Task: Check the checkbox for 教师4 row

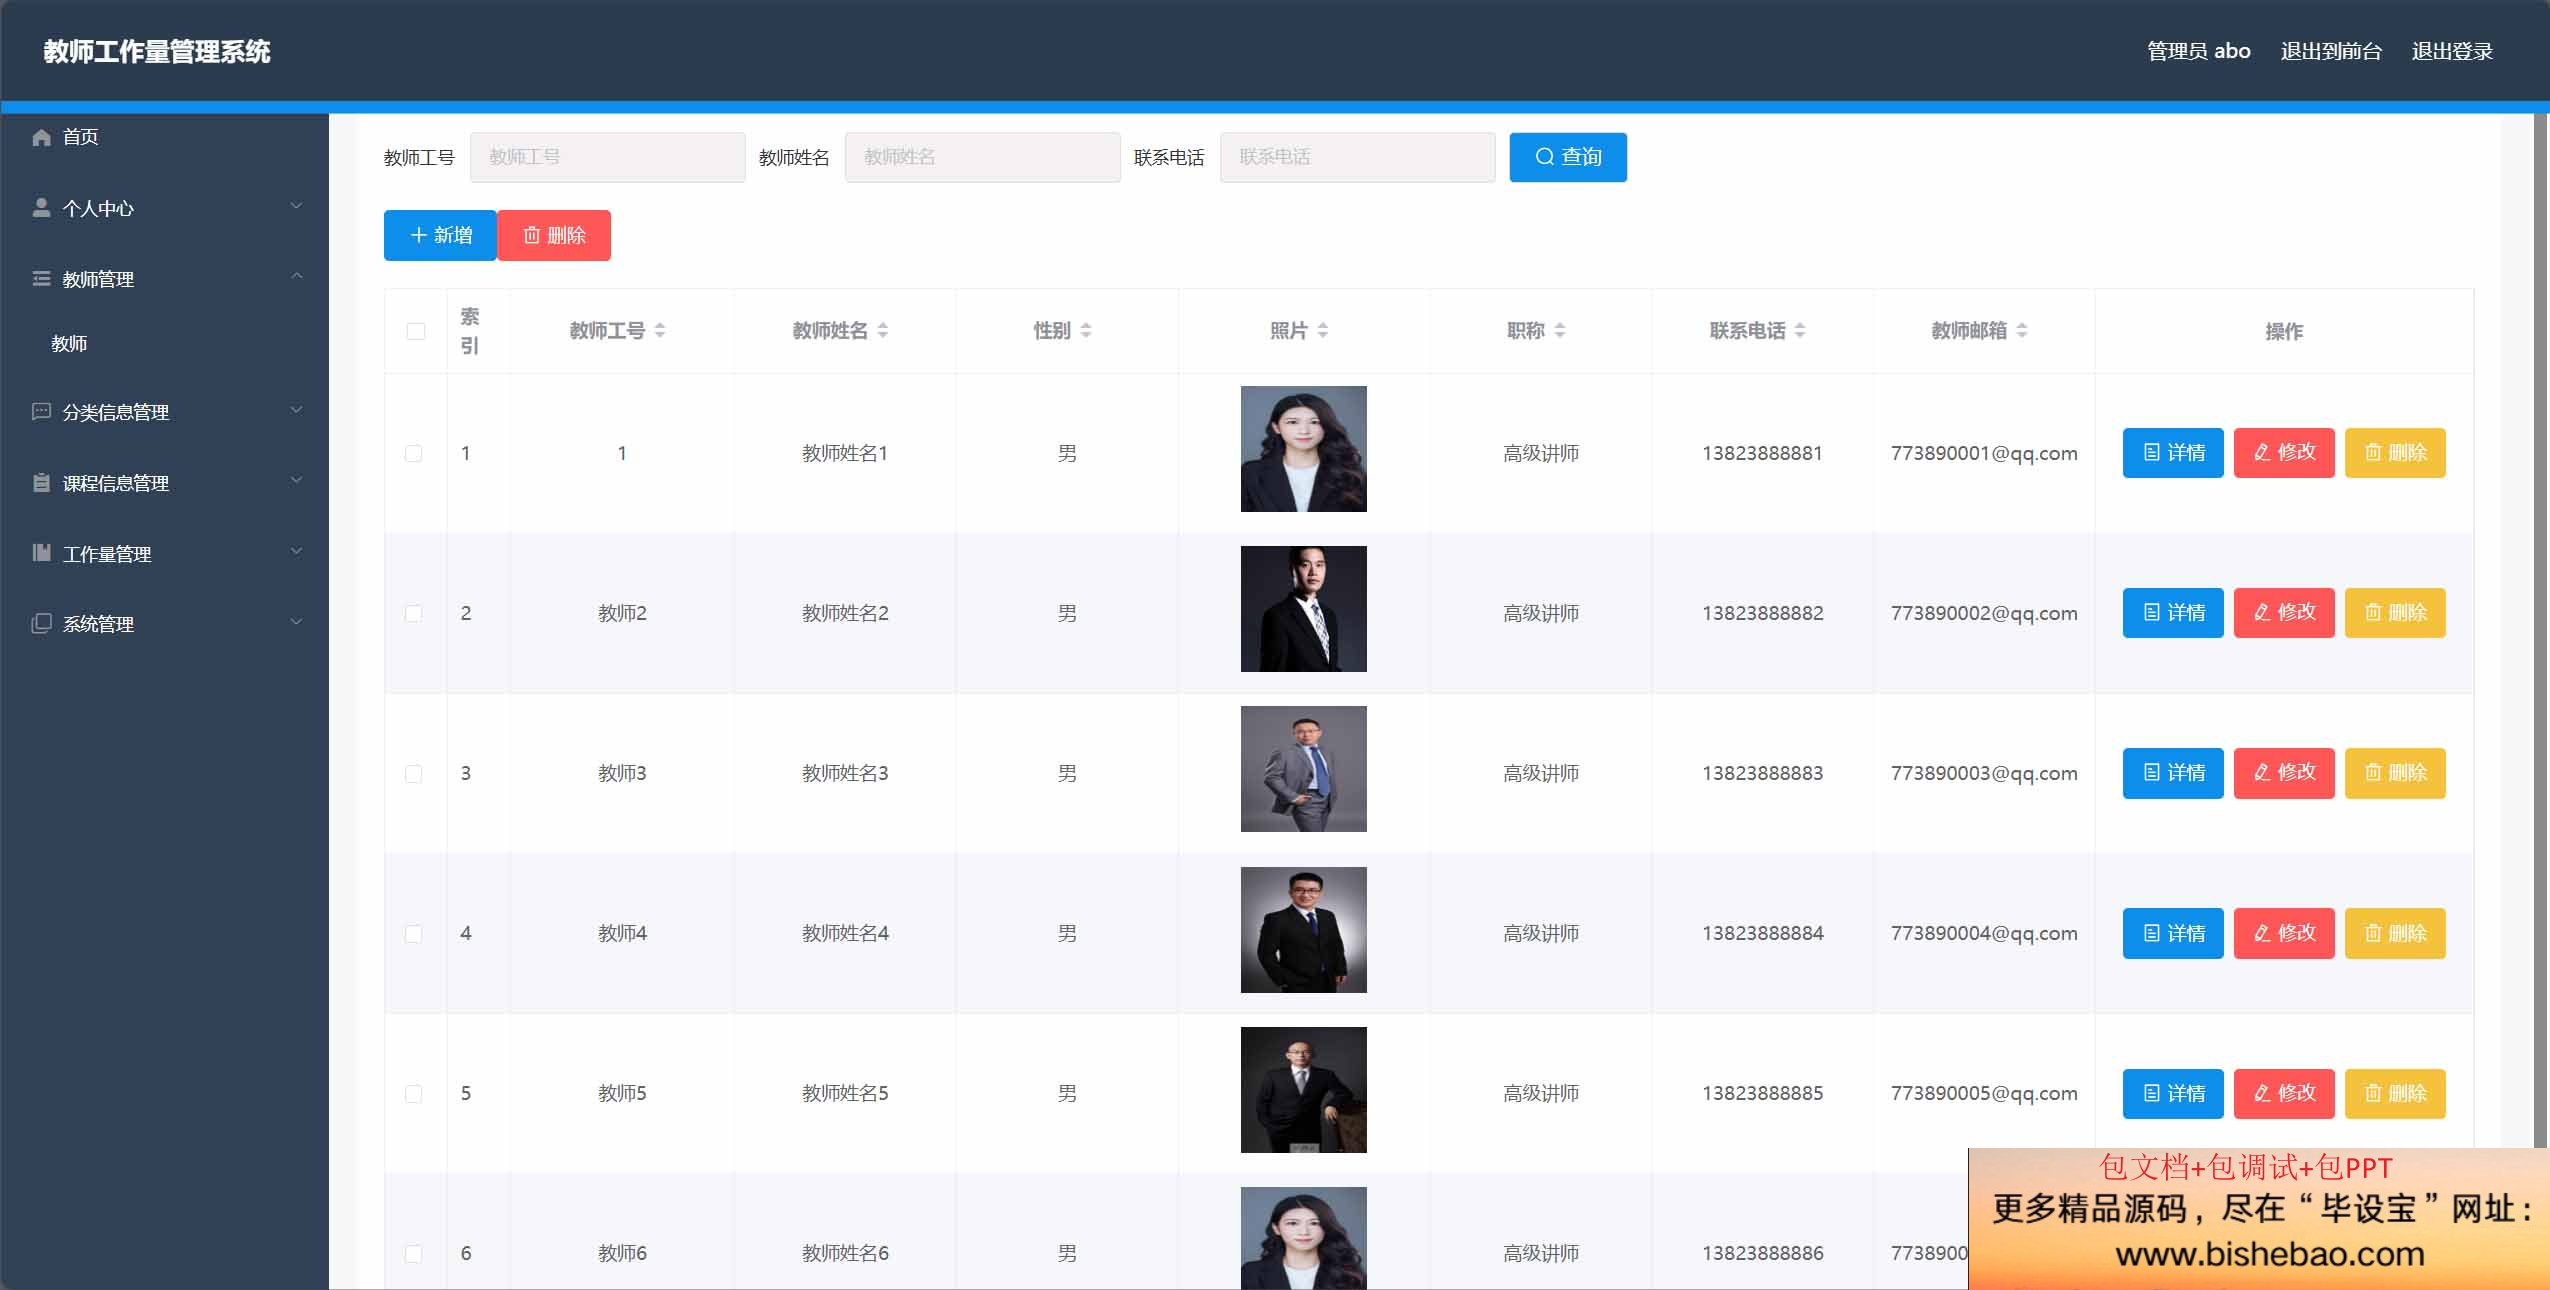Action: click(414, 934)
